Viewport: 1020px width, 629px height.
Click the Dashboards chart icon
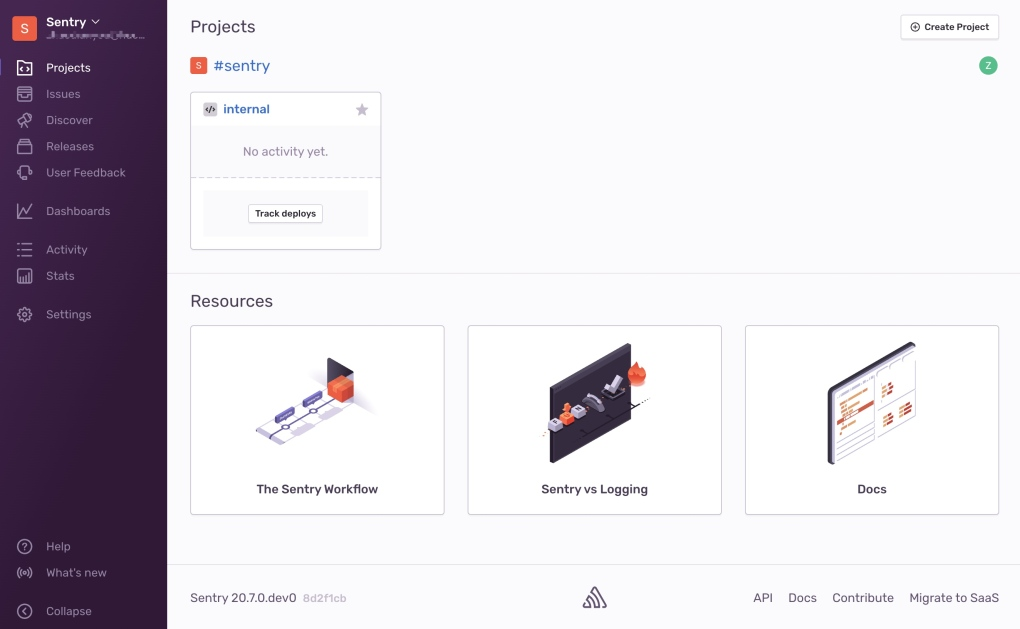[25, 211]
